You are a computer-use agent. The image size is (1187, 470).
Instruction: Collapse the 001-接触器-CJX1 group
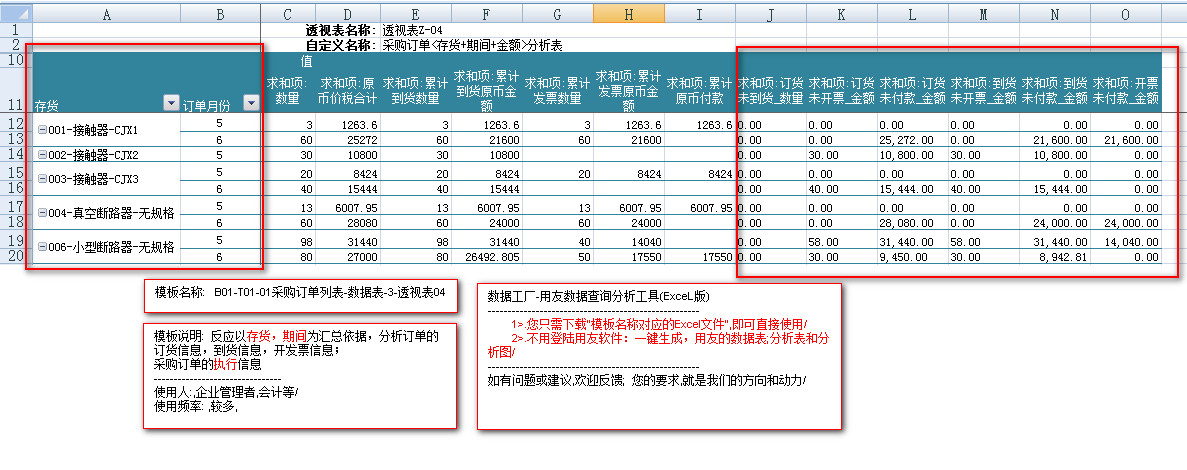click(x=42, y=130)
